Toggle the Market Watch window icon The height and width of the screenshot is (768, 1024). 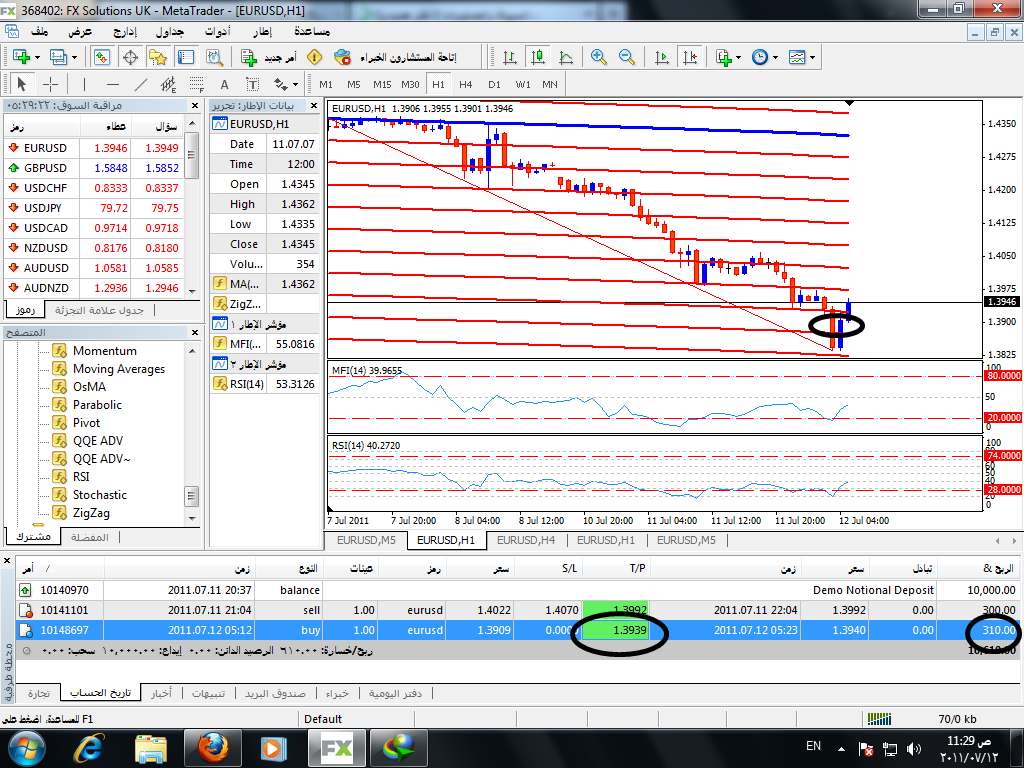point(101,57)
